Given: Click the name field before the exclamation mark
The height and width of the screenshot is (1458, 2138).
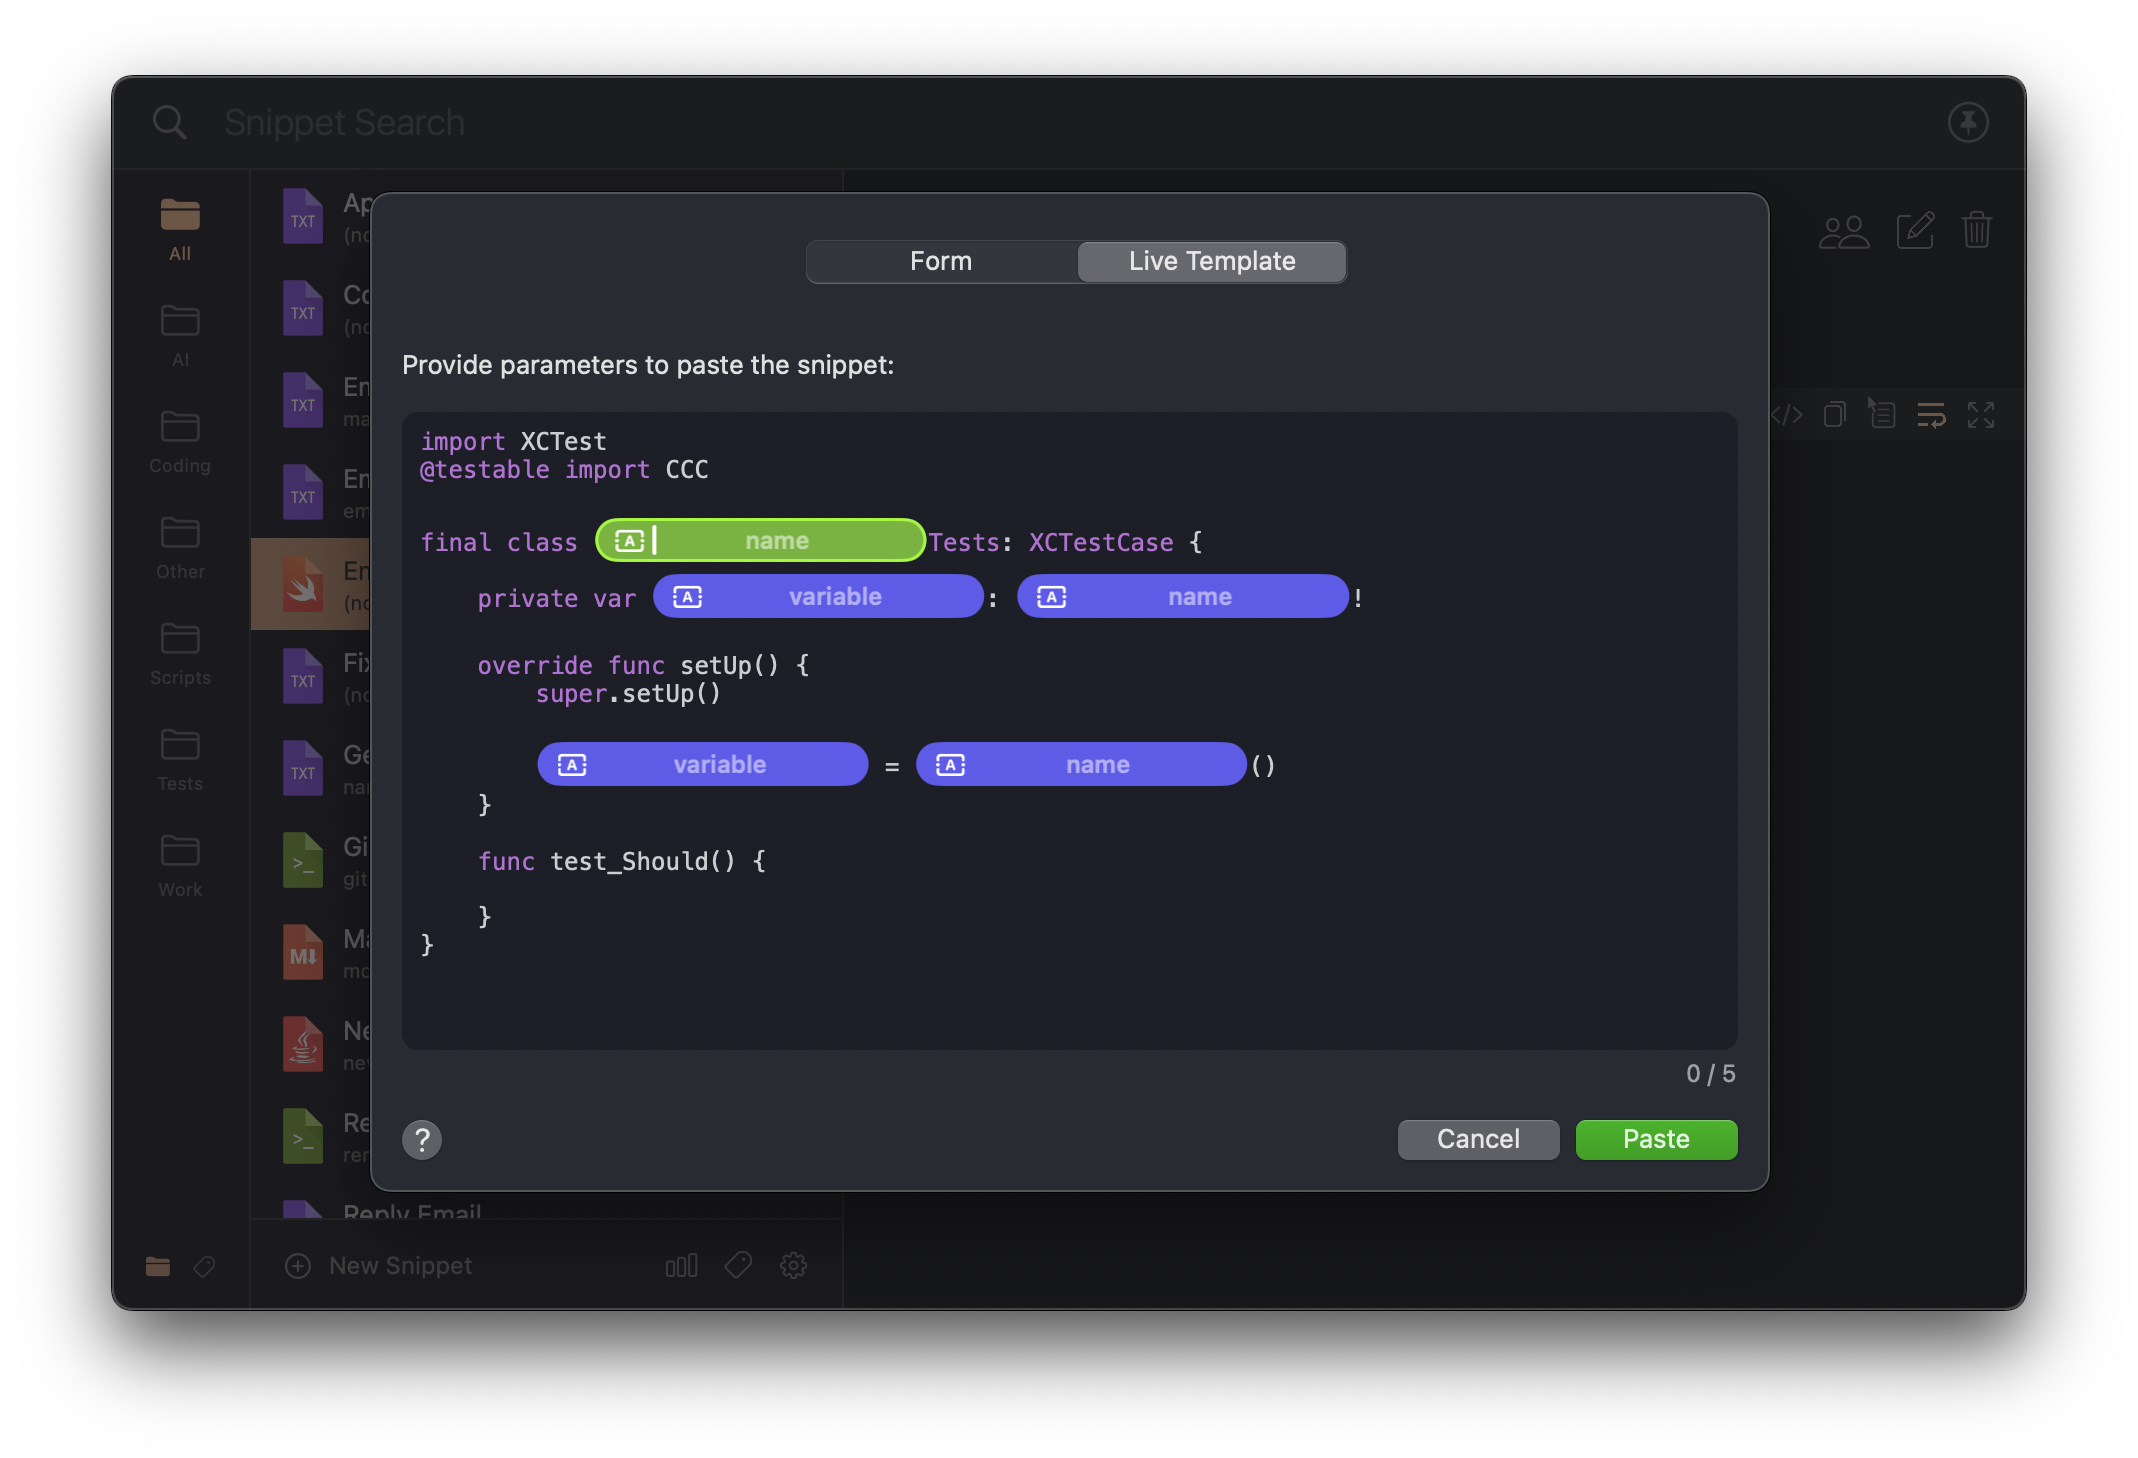Looking at the screenshot, I should (x=1182, y=597).
